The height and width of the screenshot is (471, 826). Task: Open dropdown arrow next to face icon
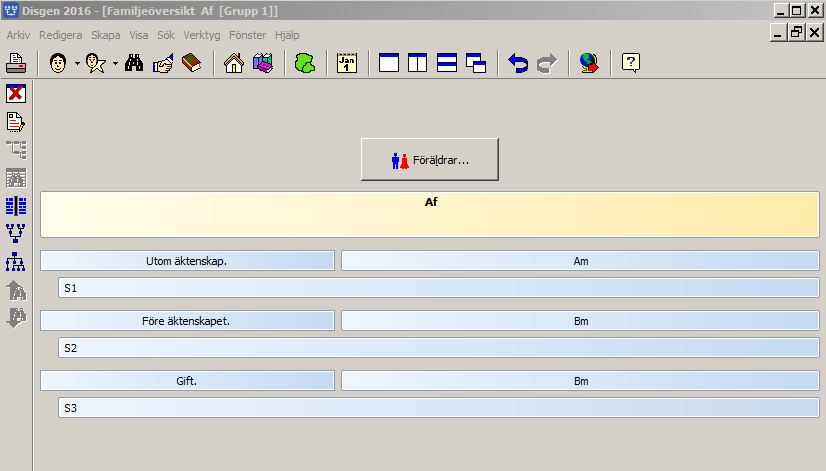pyautogui.click(x=77, y=64)
